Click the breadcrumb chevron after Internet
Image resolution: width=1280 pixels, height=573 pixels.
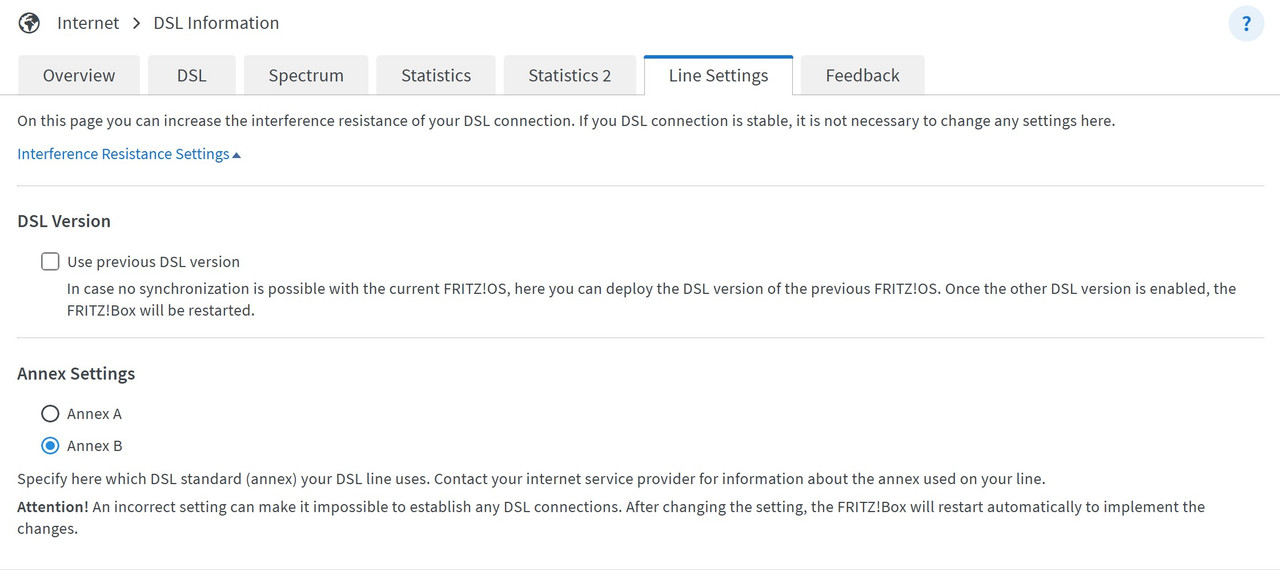tap(136, 23)
